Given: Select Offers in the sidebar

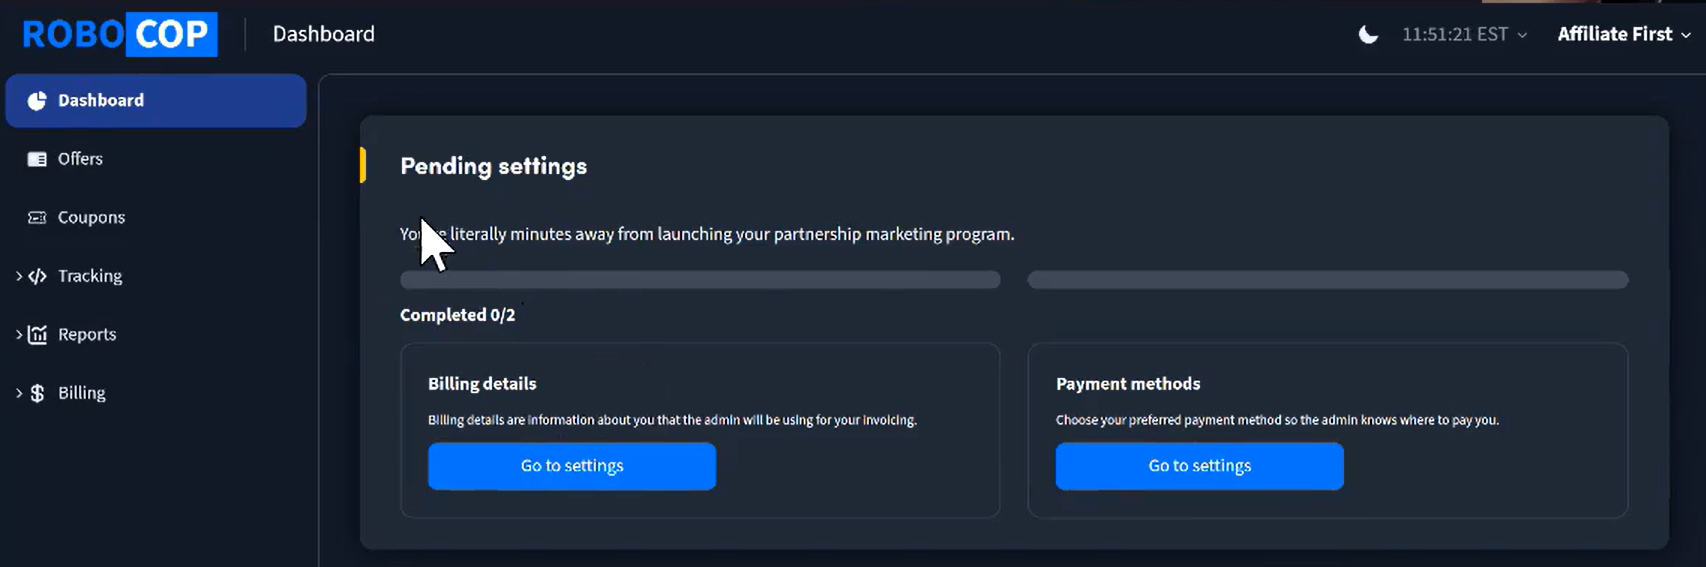Looking at the screenshot, I should click(80, 159).
